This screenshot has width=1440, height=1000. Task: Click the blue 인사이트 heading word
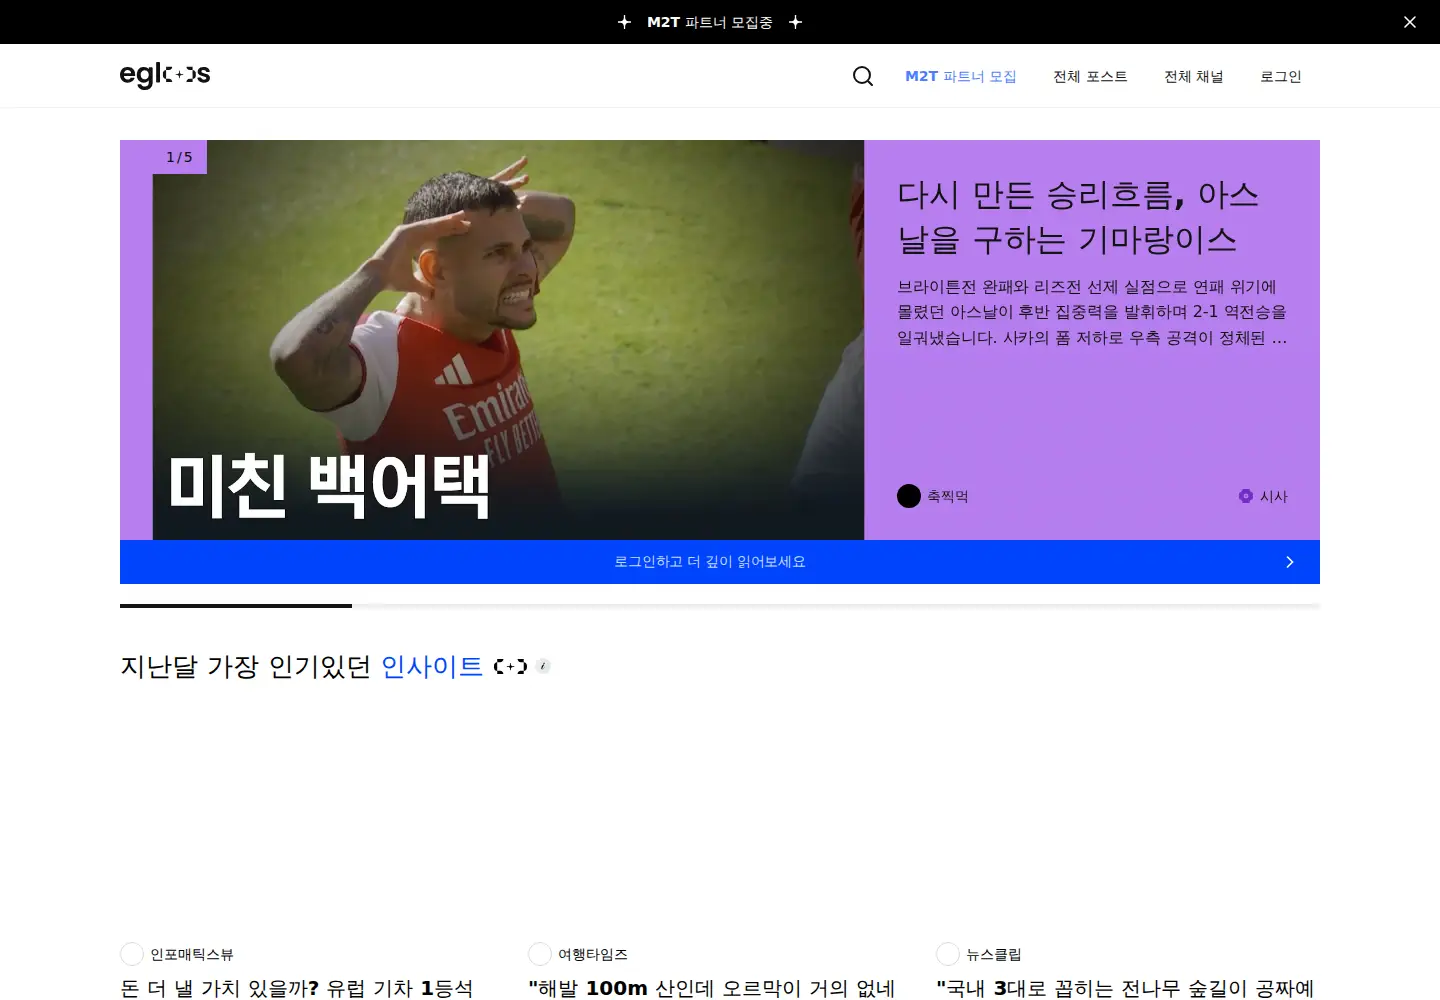(x=432, y=666)
